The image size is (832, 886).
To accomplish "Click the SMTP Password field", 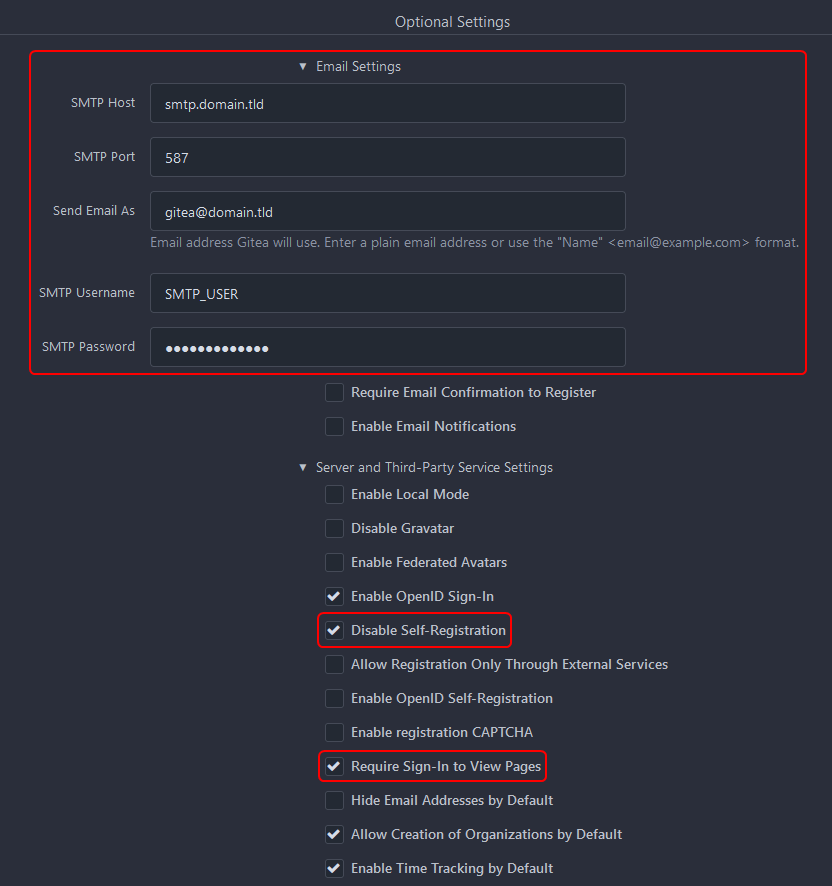I will click(387, 347).
